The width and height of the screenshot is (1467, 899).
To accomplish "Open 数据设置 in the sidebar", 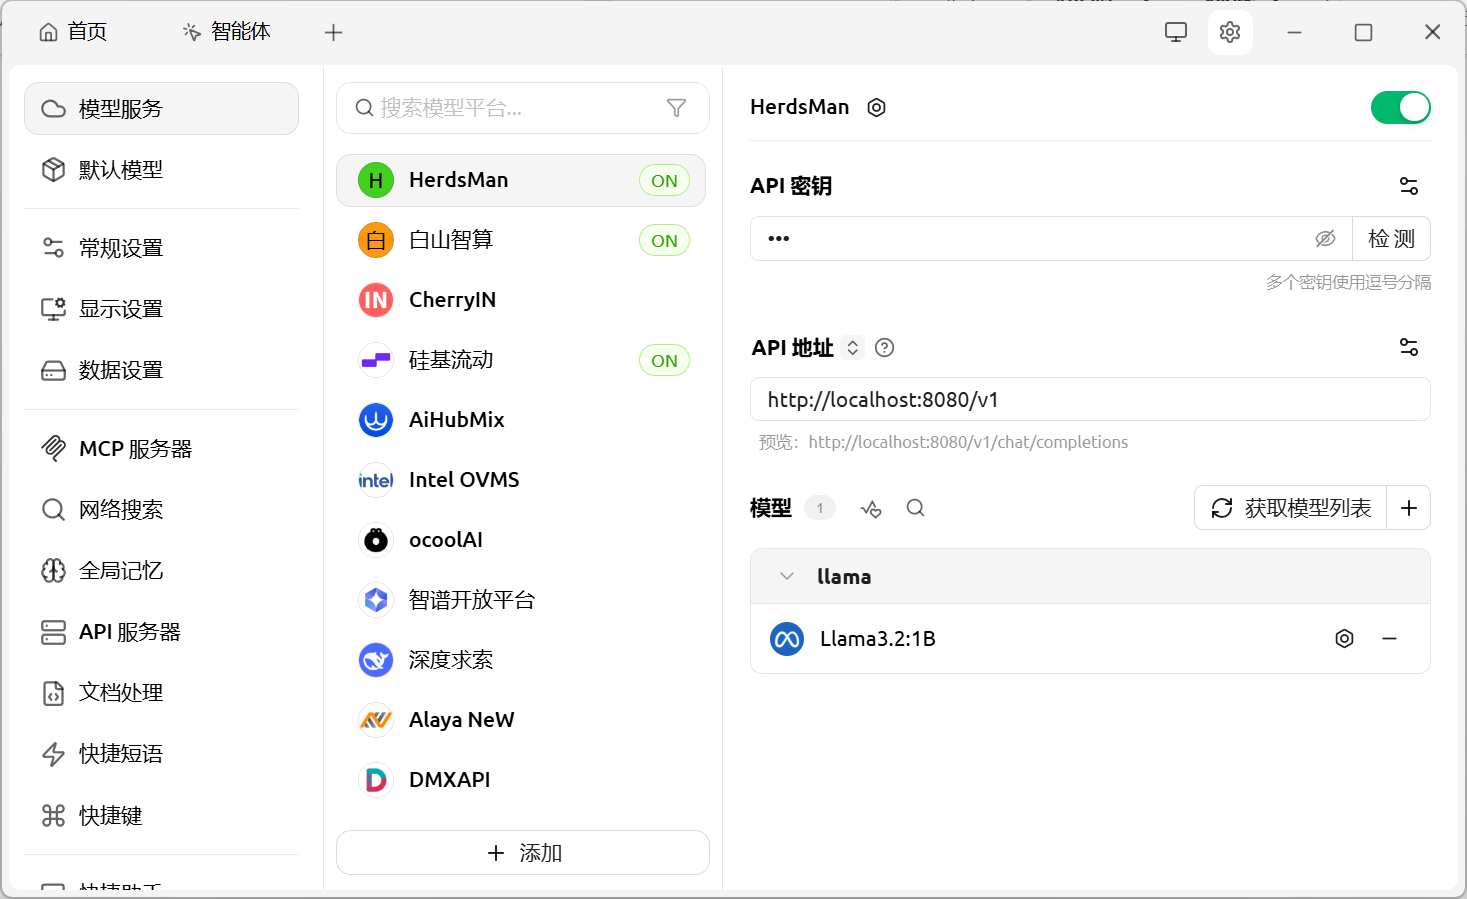I will [x=161, y=370].
